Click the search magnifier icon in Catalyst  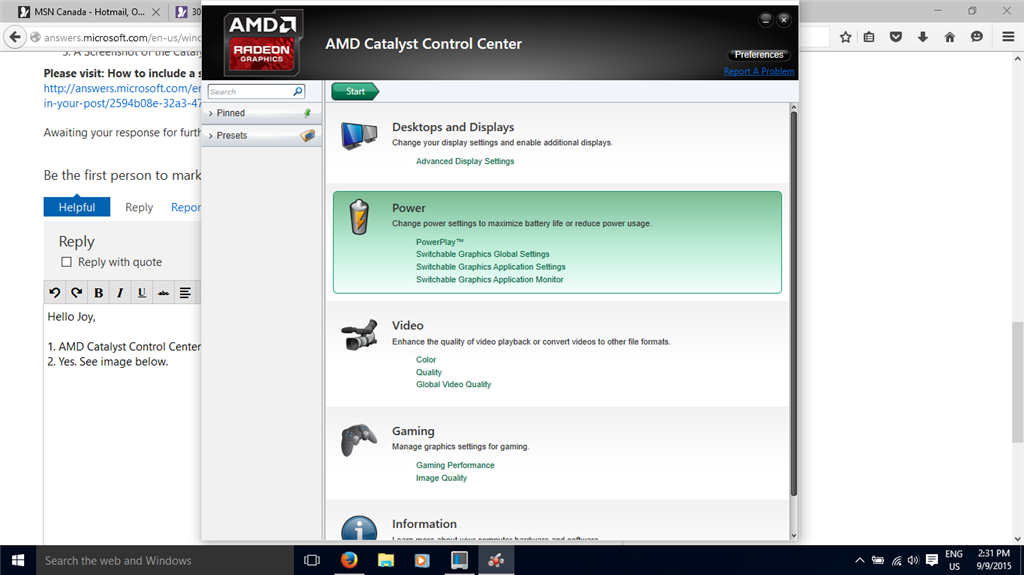[298, 91]
